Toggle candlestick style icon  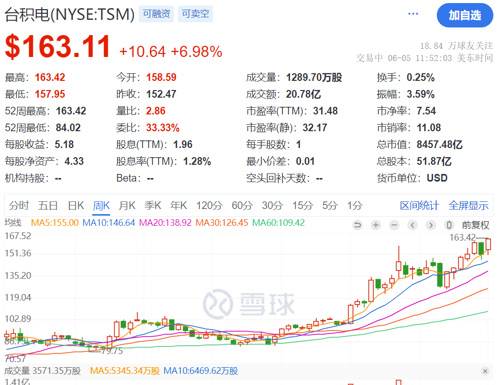click(x=449, y=225)
